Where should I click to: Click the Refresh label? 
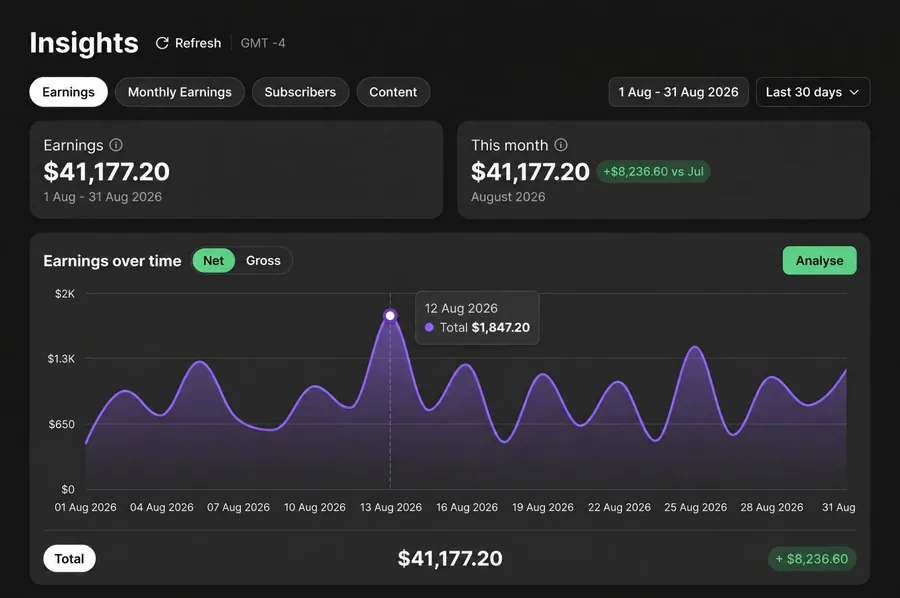tap(198, 43)
